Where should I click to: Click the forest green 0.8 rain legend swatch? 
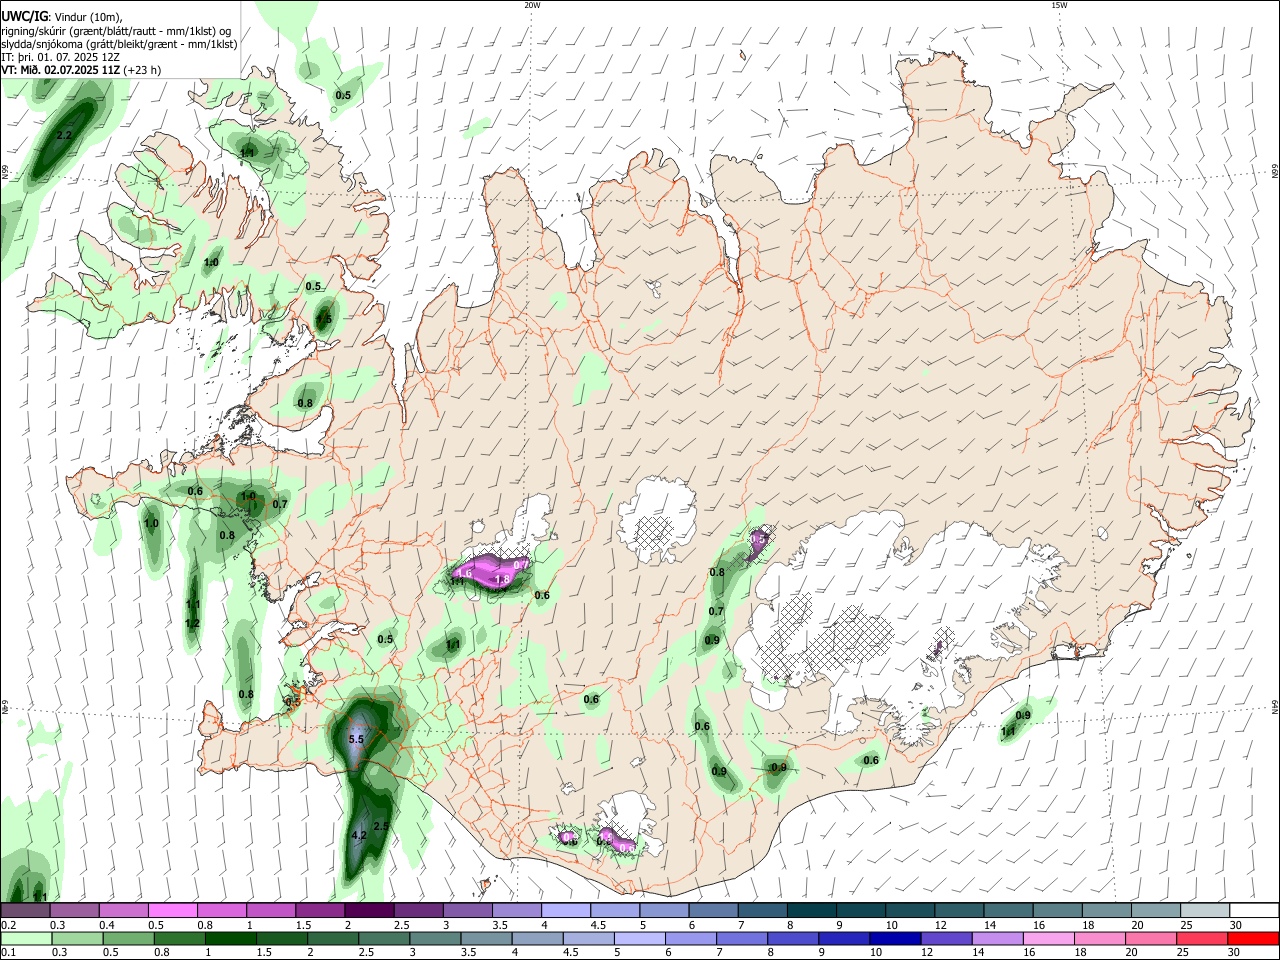click(179, 939)
